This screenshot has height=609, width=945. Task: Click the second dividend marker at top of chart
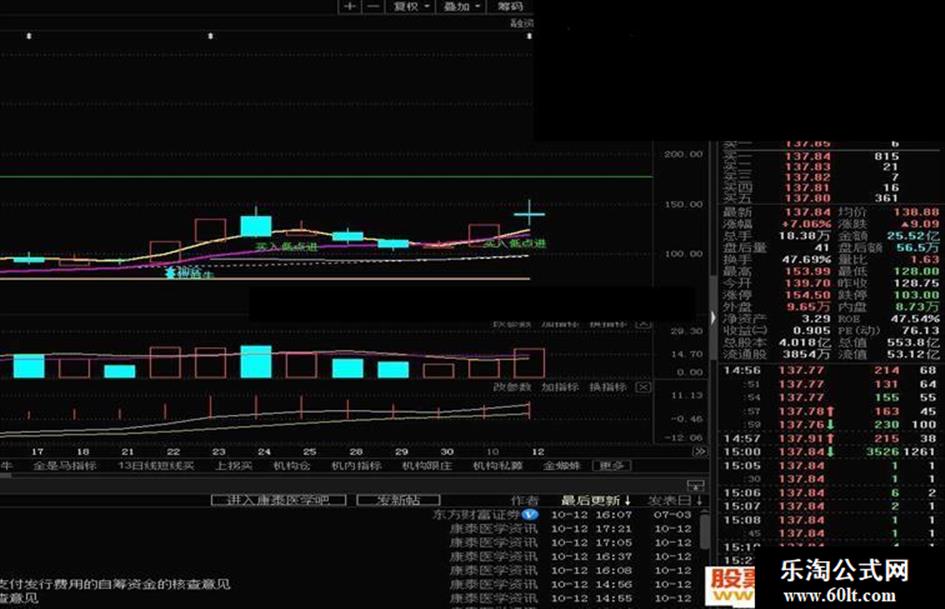(x=210, y=36)
